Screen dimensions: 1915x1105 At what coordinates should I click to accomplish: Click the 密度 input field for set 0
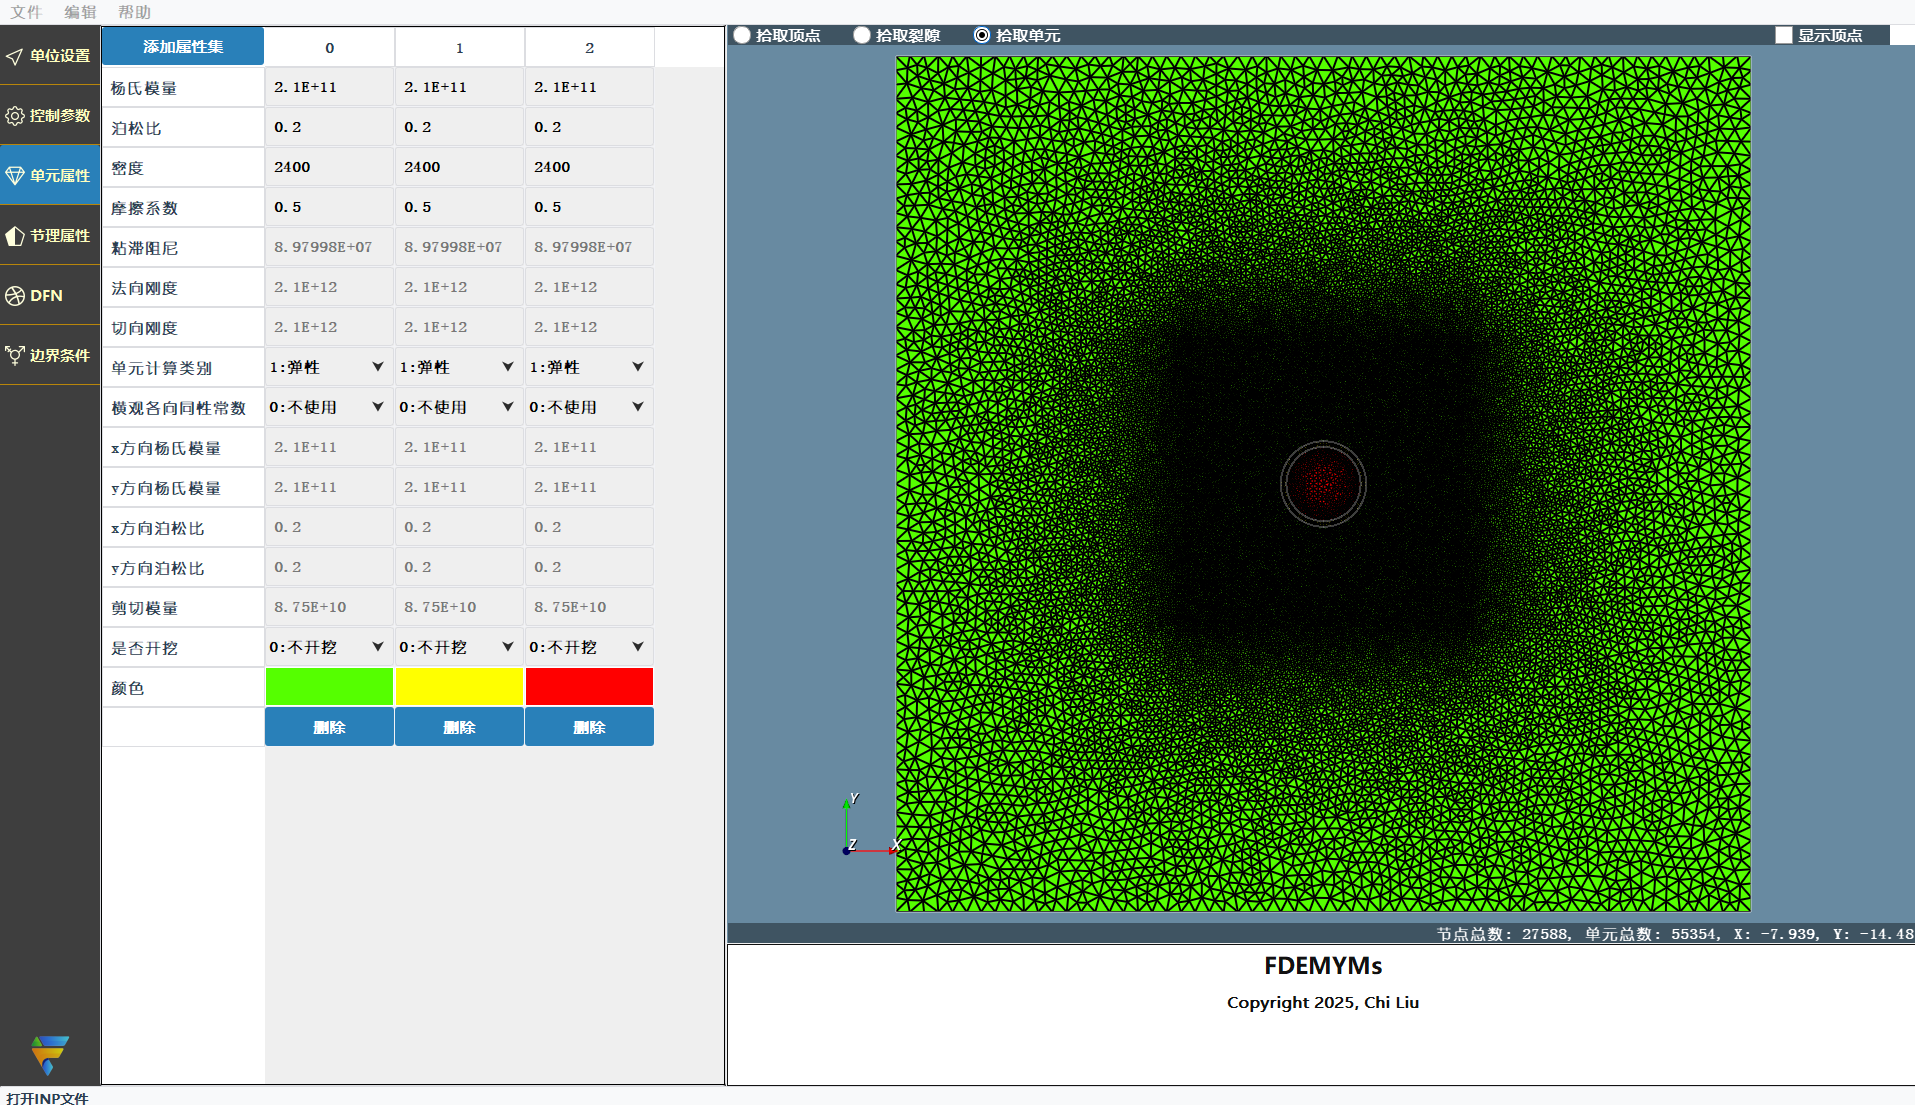pos(329,167)
